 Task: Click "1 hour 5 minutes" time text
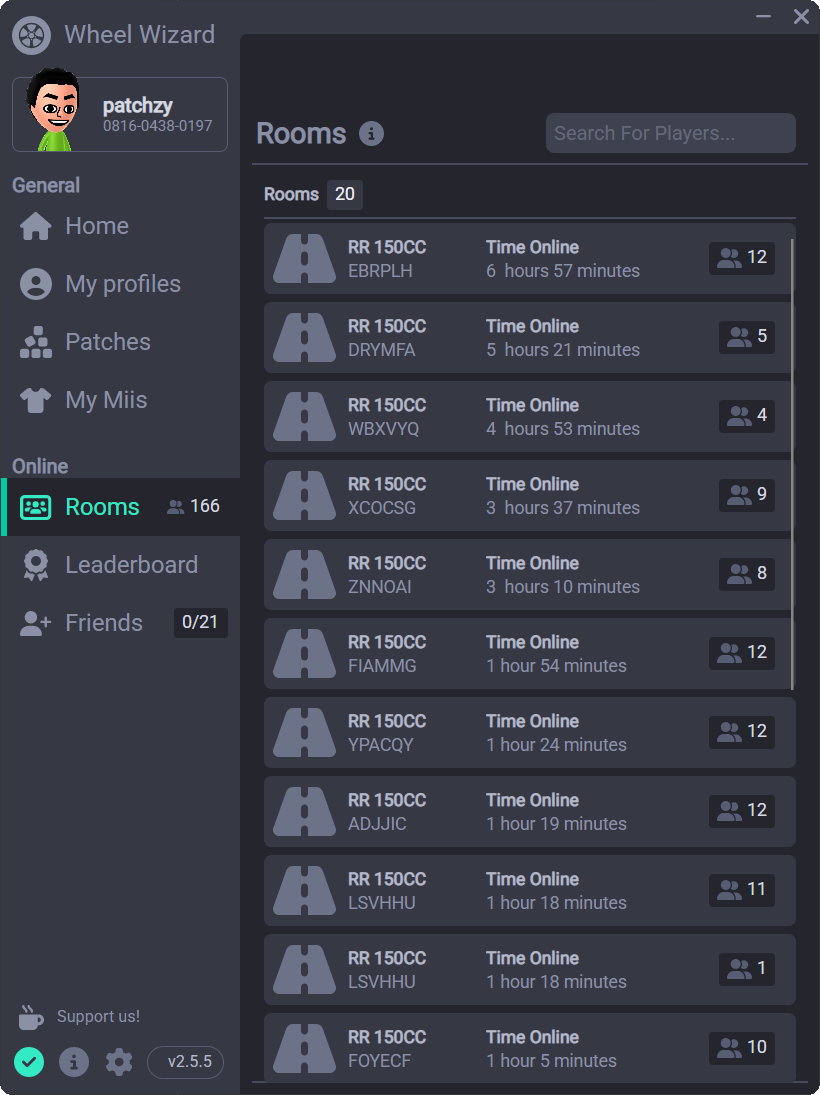(x=552, y=1061)
